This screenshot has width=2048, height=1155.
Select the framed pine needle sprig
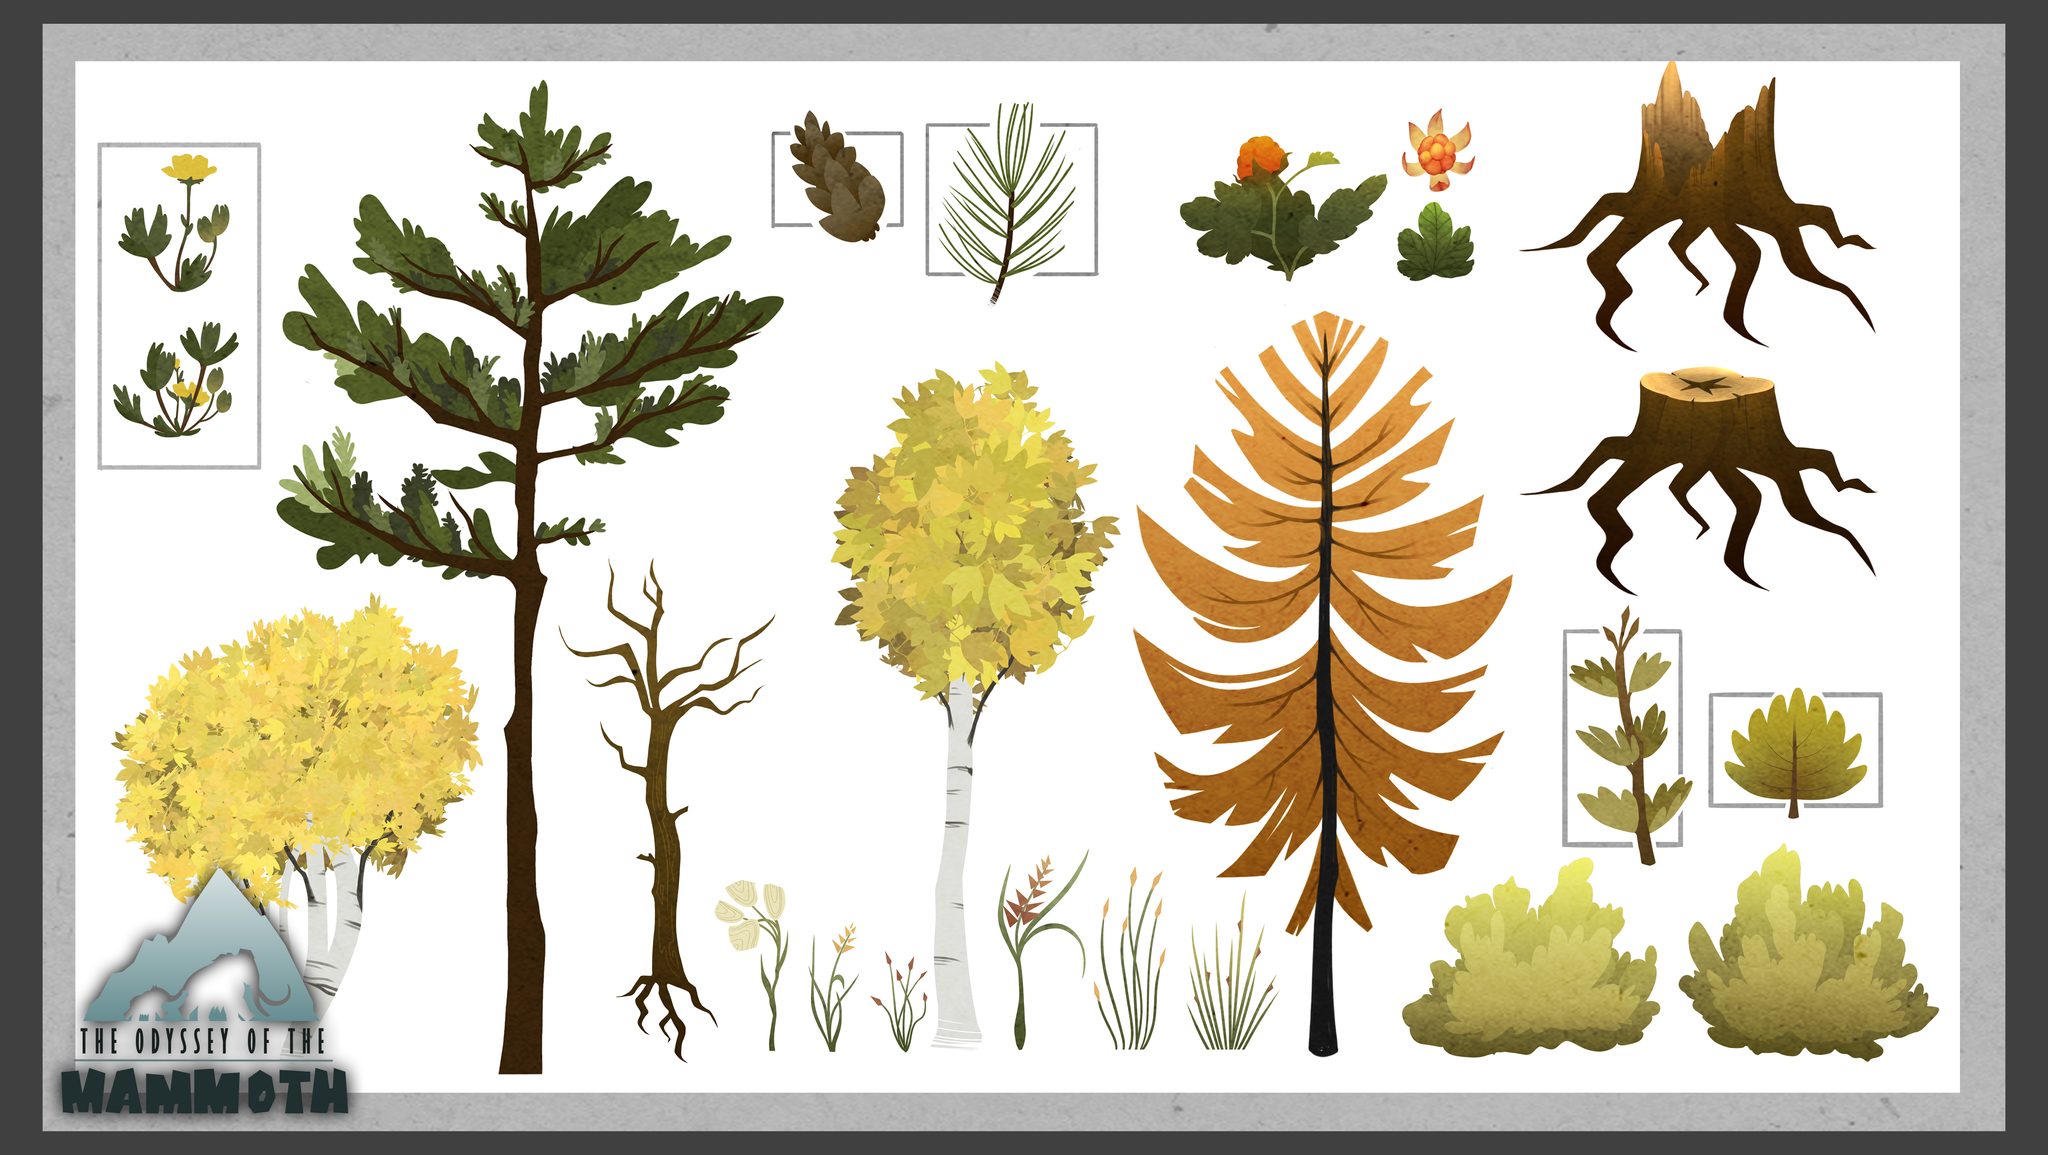coord(1008,203)
